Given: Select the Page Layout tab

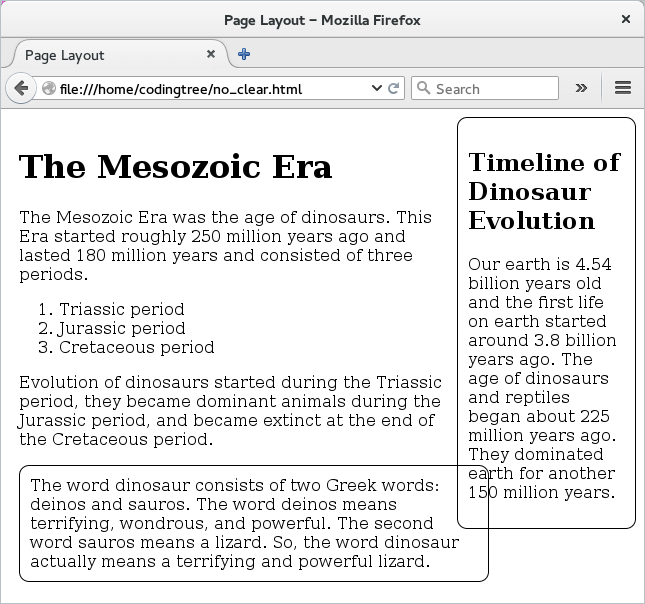Looking at the screenshot, I should [100, 55].
